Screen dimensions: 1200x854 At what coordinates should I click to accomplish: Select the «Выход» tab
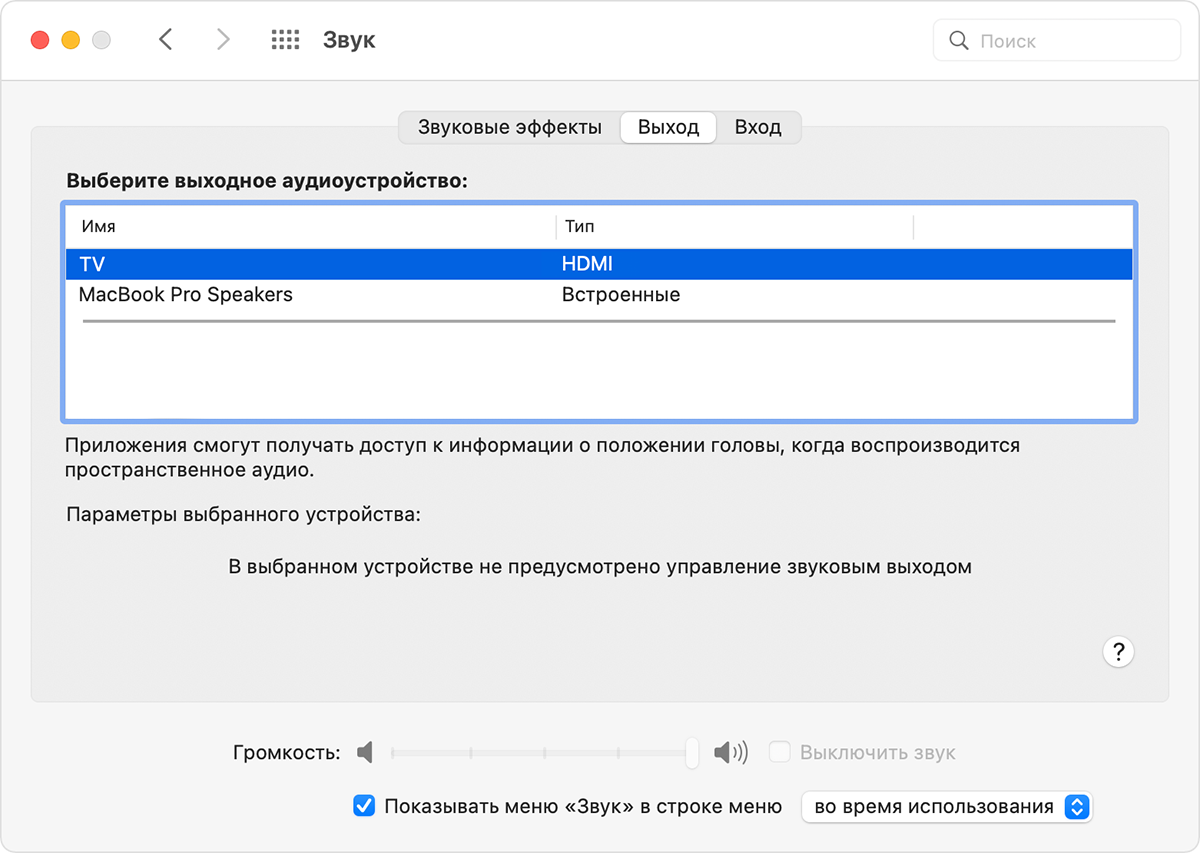click(x=668, y=128)
